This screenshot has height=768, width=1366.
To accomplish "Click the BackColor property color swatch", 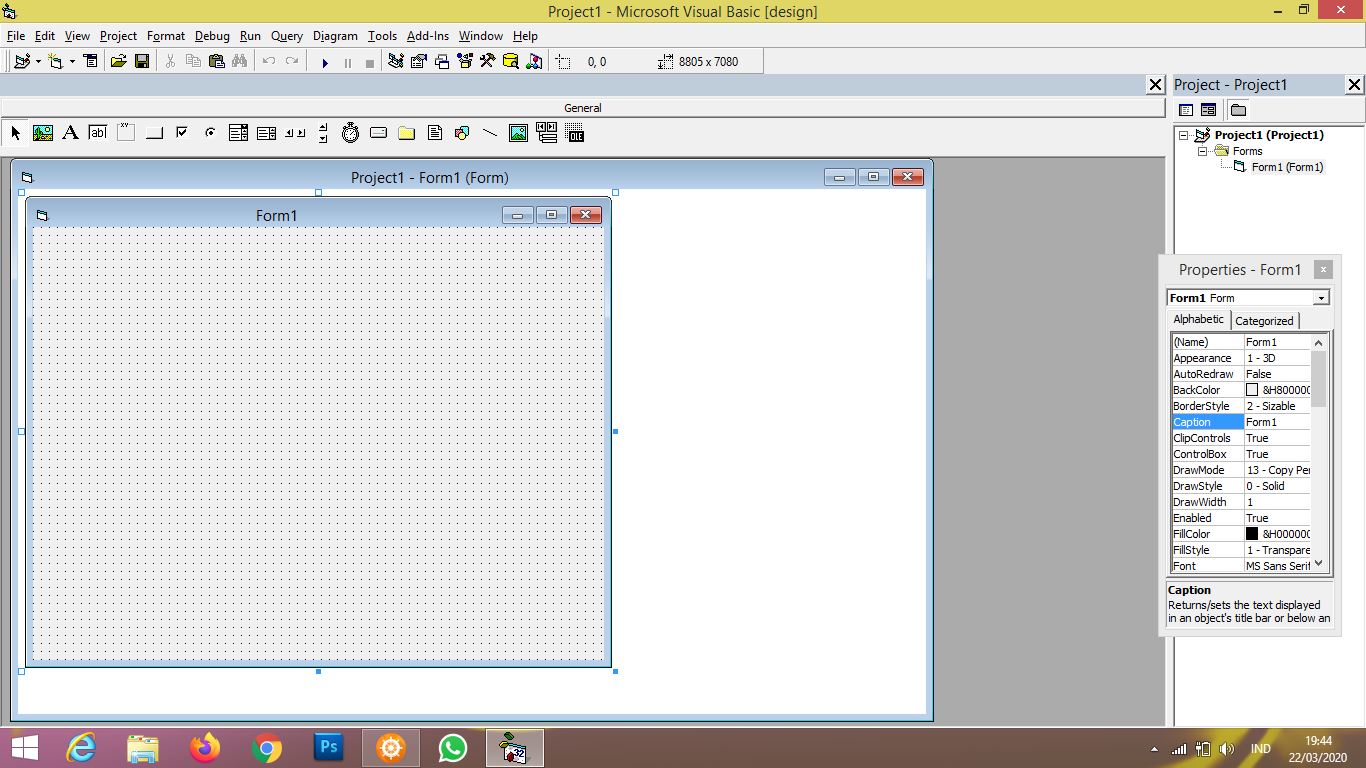I will point(1251,390).
